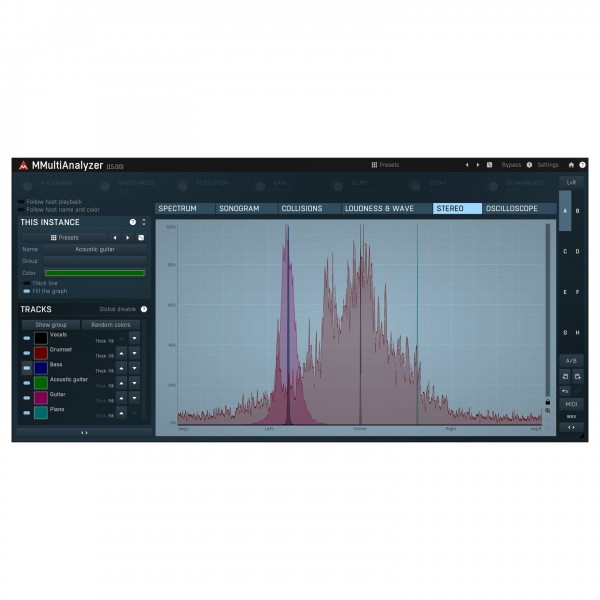Click the Guitar magenta color swatch
Image resolution: width=600 pixels, height=600 pixels.
[41, 398]
